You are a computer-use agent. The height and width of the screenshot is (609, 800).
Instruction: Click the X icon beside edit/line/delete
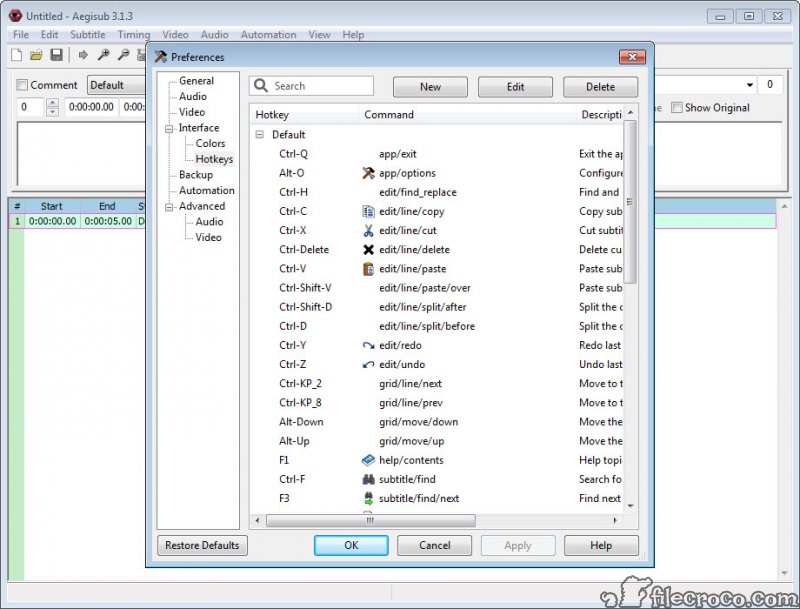368,249
